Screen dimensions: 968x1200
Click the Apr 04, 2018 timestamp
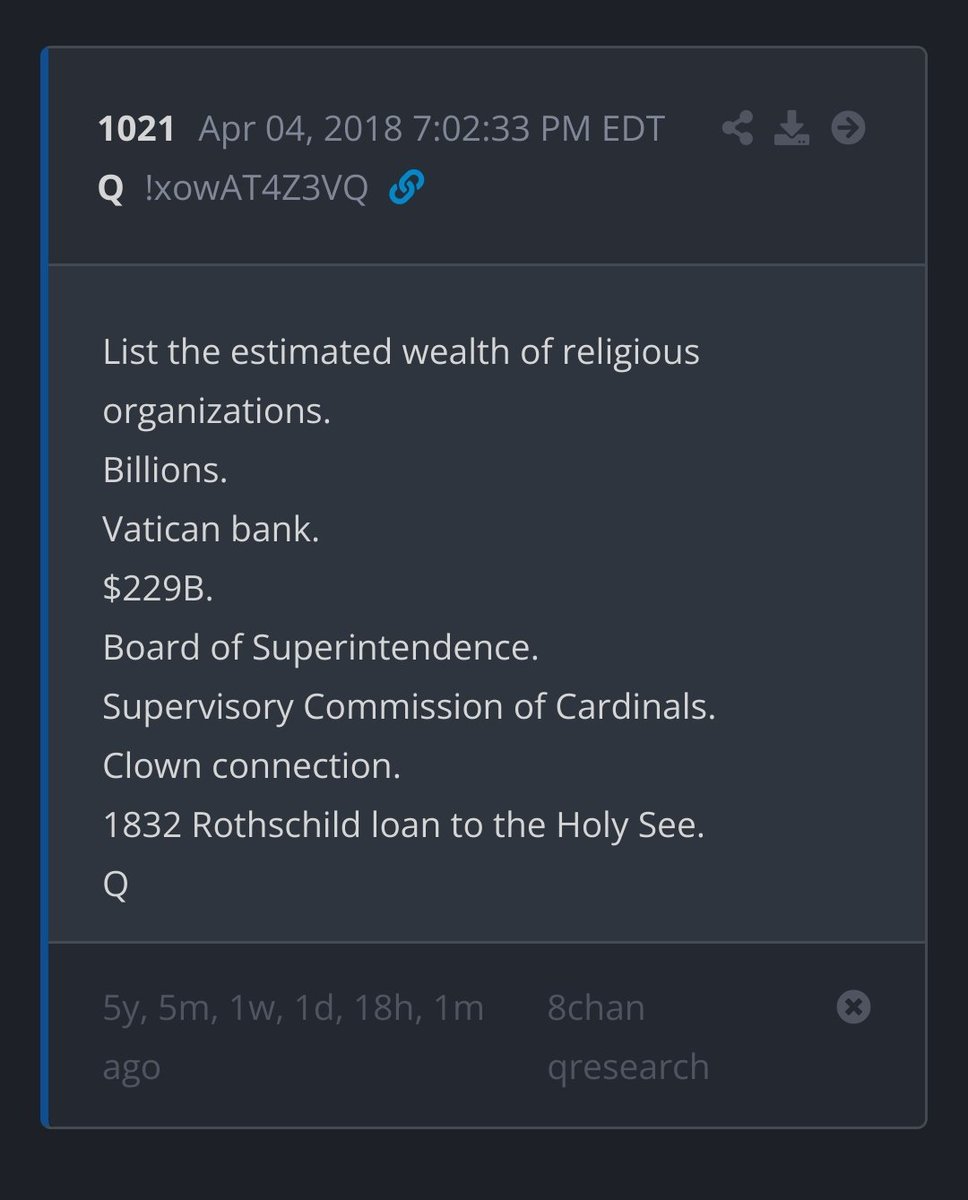pos(431,129)
